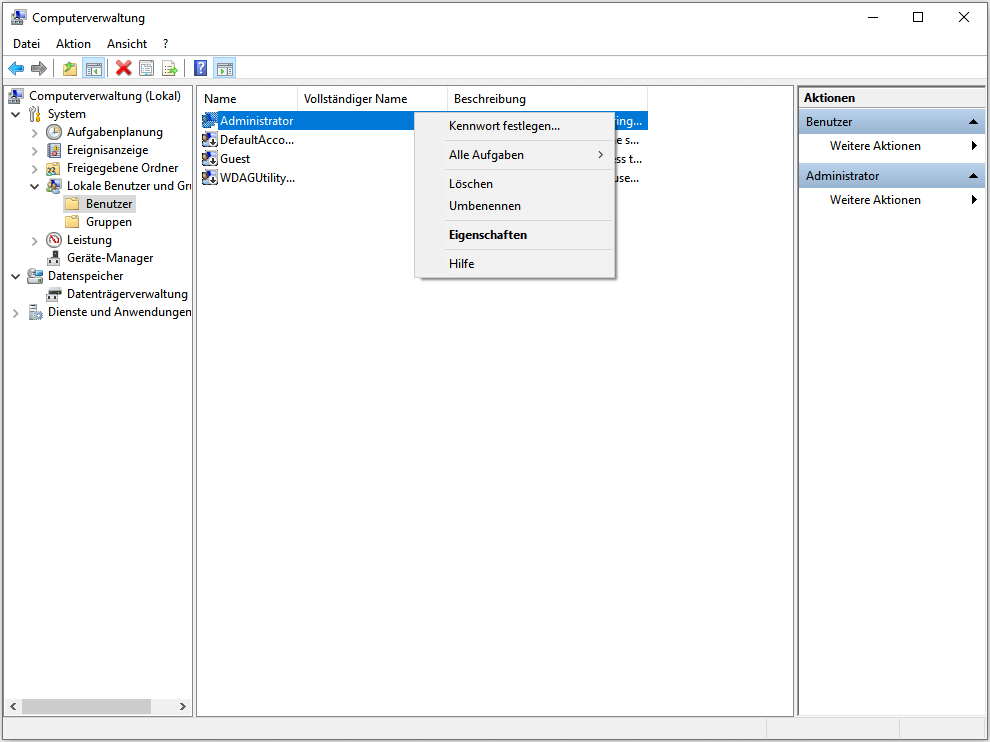Collapse the Lokale Benutzer und Gruppen node
This screenshot has width=990, height=742.
tap(35, 186)
